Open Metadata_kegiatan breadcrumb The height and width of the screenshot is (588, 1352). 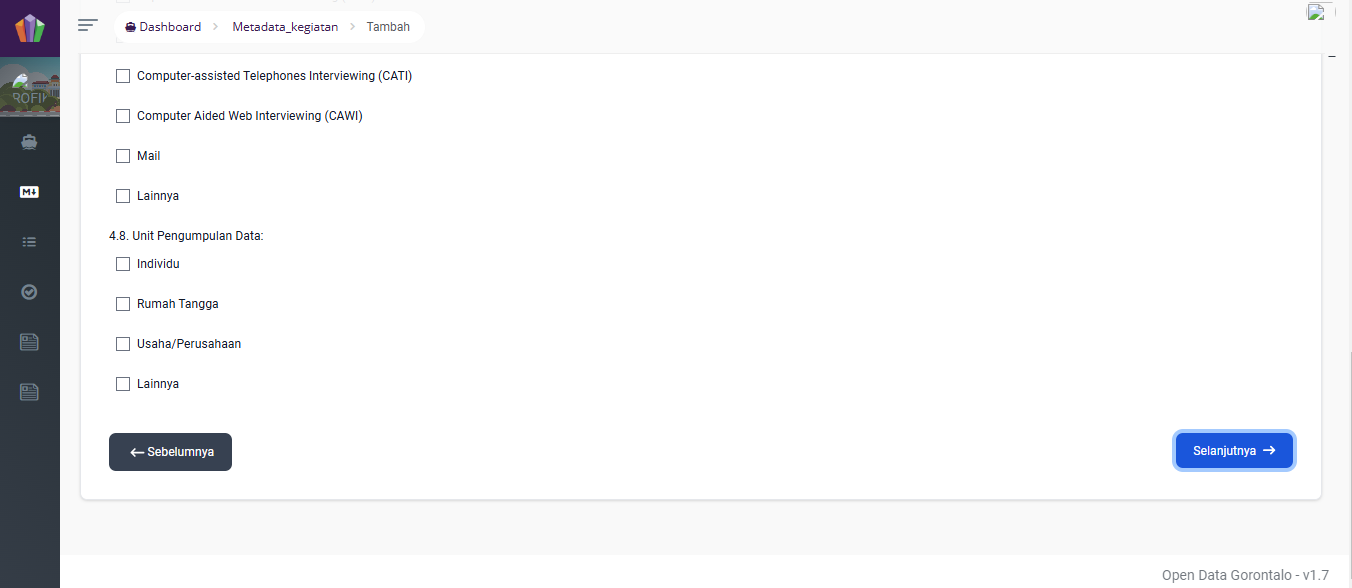point(285,27)
